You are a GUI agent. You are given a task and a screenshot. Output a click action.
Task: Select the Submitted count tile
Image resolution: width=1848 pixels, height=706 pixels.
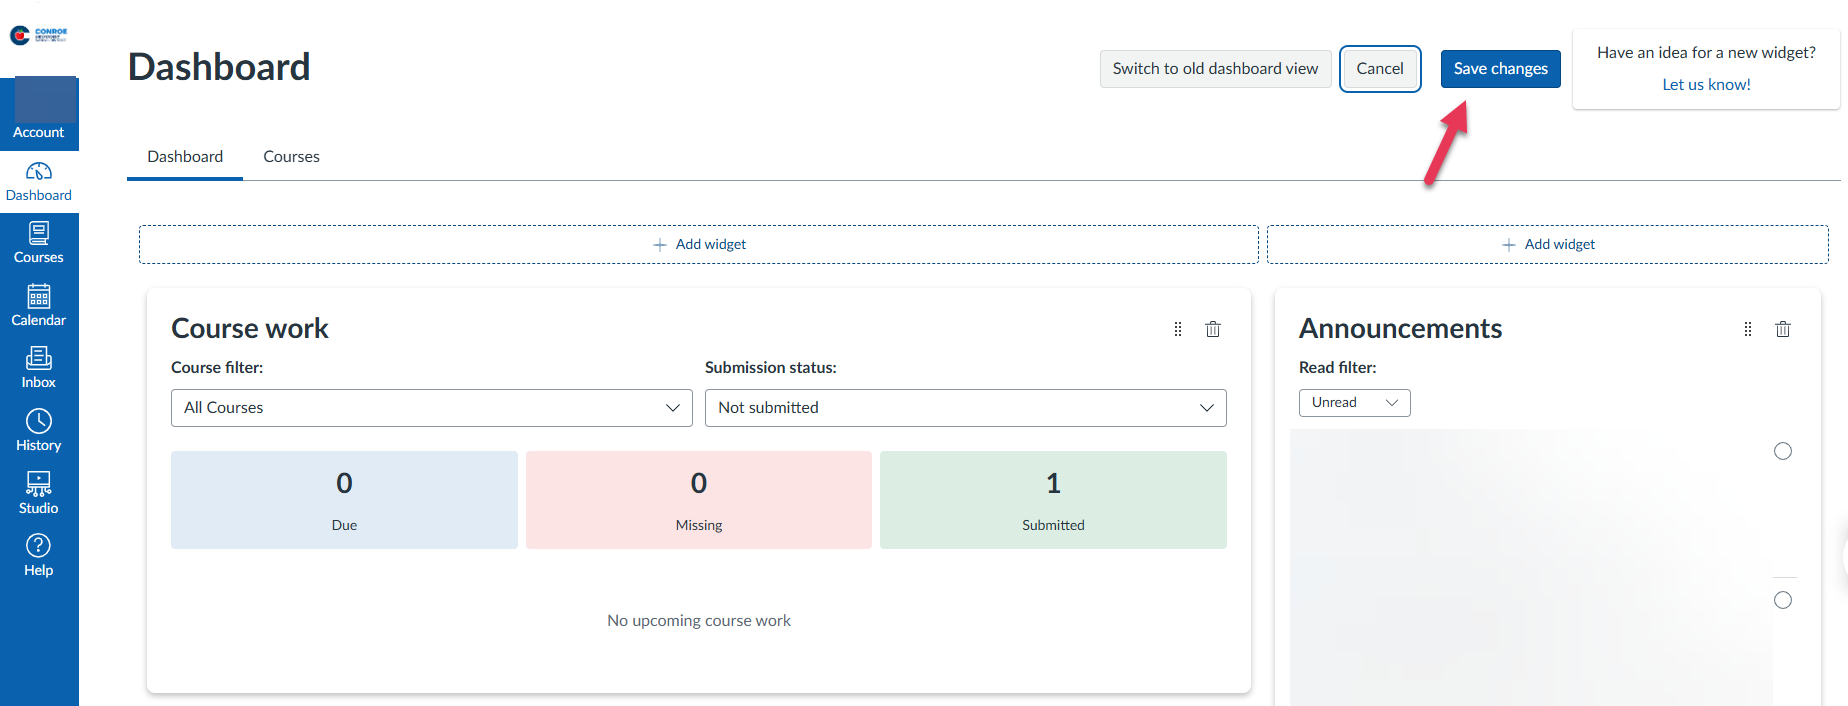[1052, 500]
